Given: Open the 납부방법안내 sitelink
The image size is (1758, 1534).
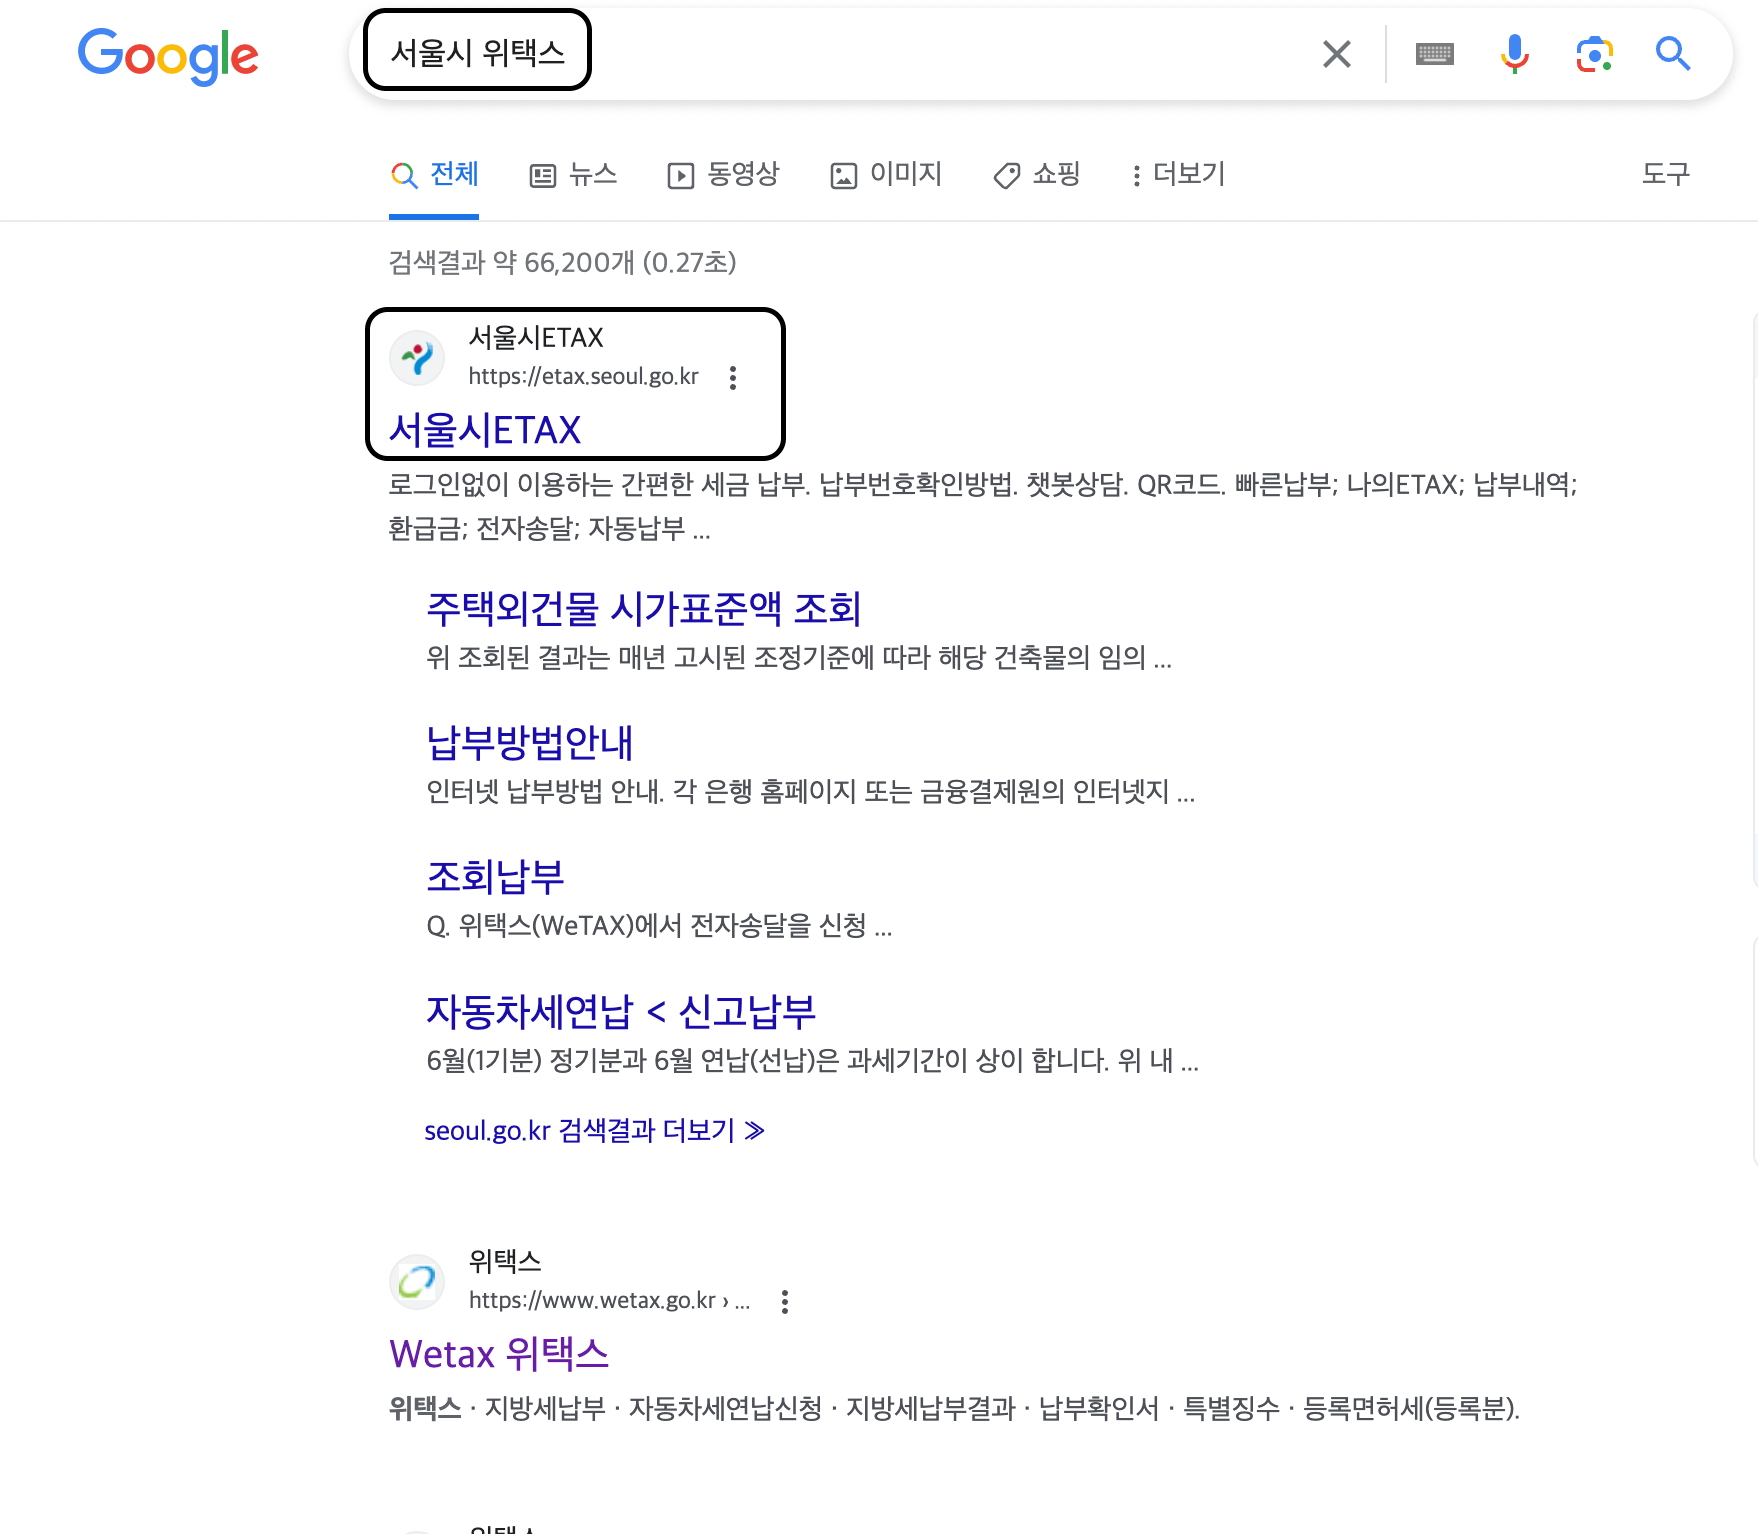Looking at the screenshot, I should (x=530, y=743).
